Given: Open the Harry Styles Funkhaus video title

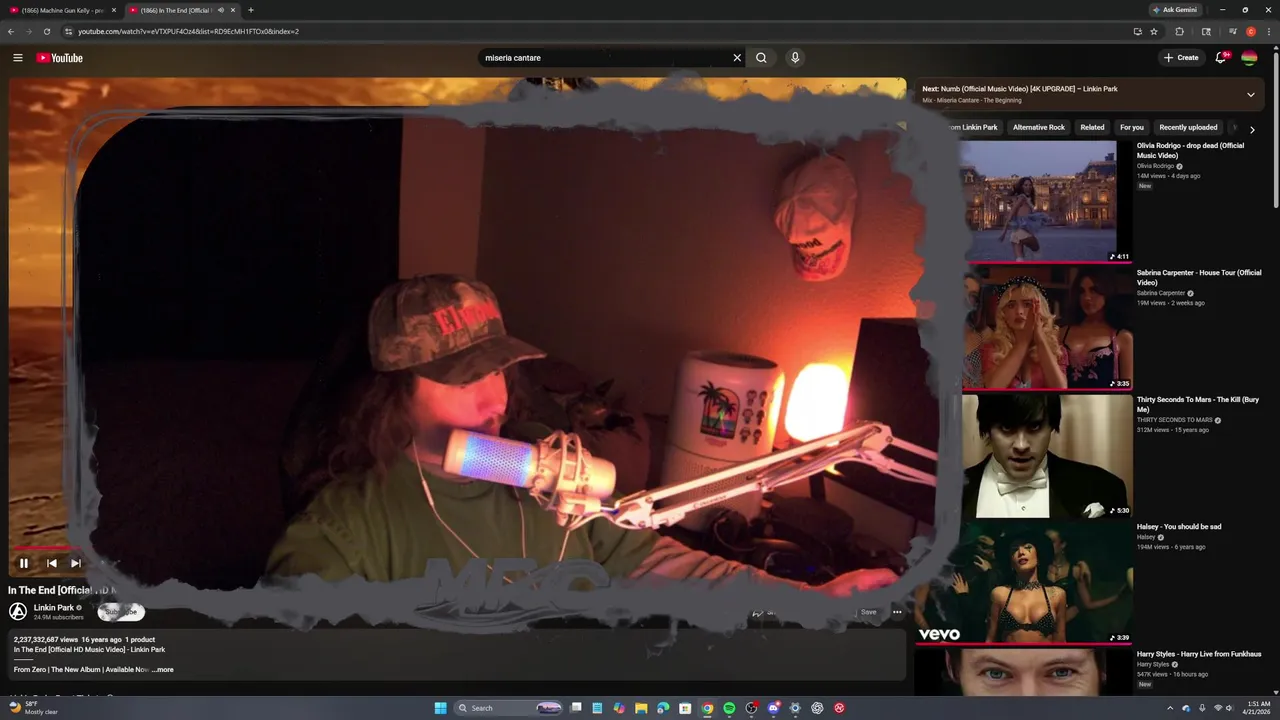Looking at the screenshot, I should 1199,654.
